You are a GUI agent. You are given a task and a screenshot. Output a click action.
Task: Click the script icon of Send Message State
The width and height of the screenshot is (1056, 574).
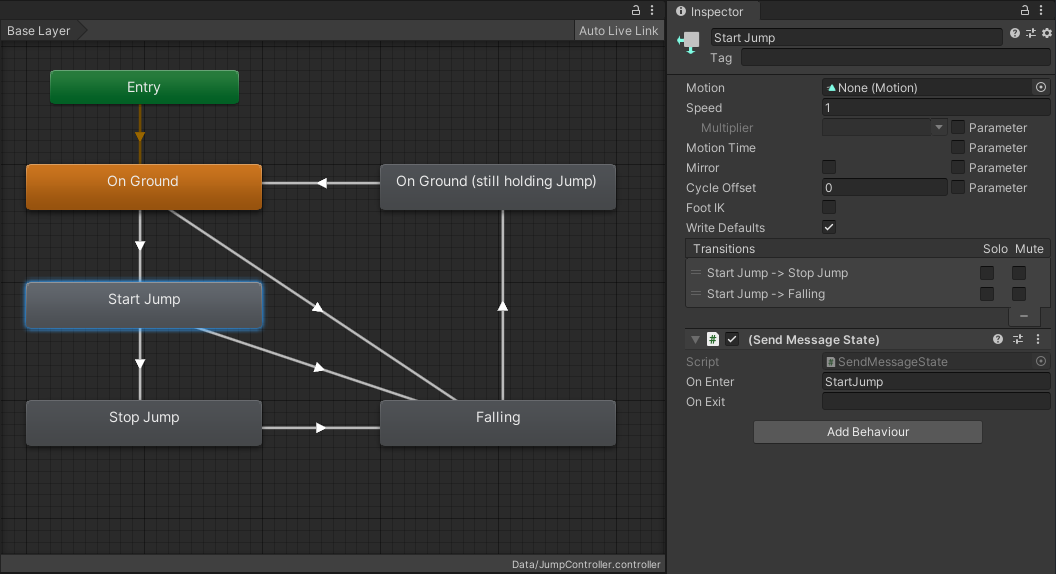pyautogui.click(x=713, y=340)
